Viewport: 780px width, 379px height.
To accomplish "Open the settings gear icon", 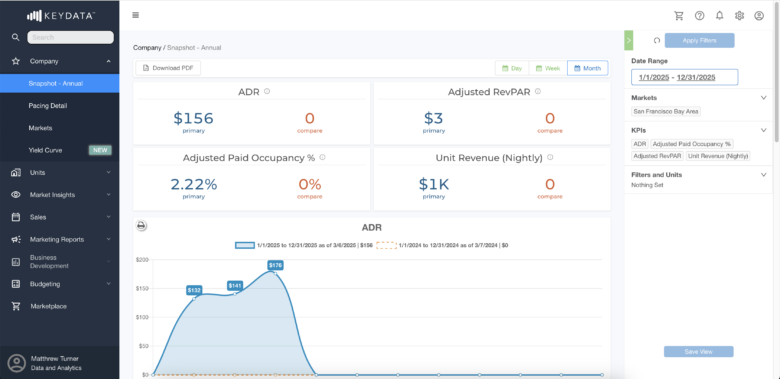I will [x=739, y=15].
